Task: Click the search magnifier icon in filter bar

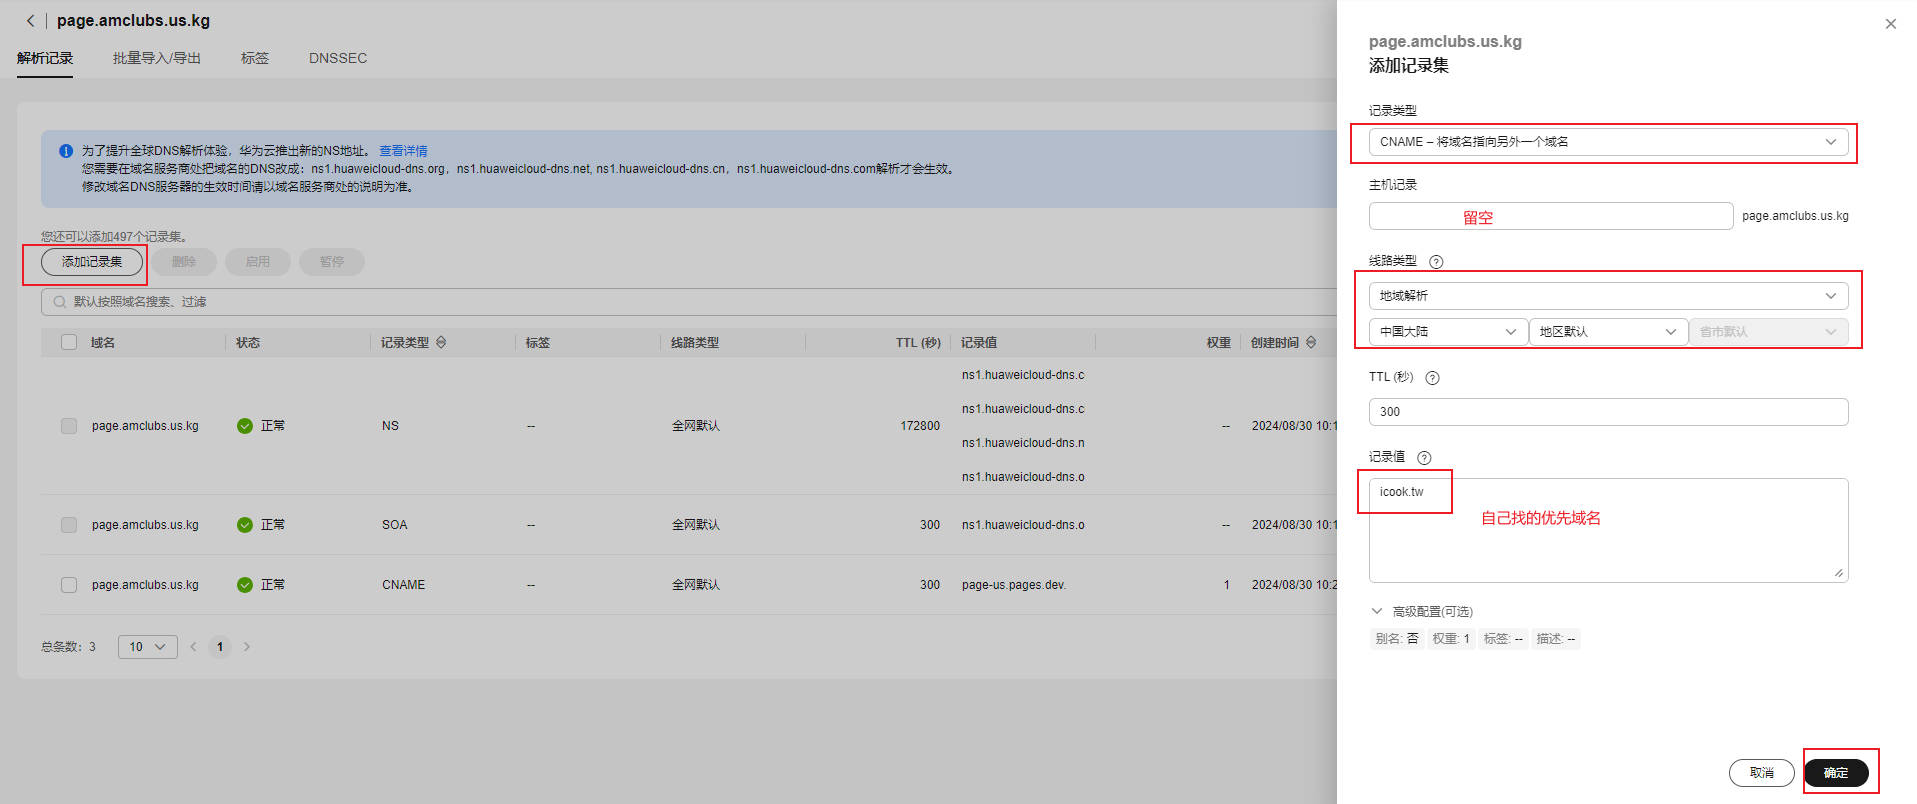Action: [60, 302]
